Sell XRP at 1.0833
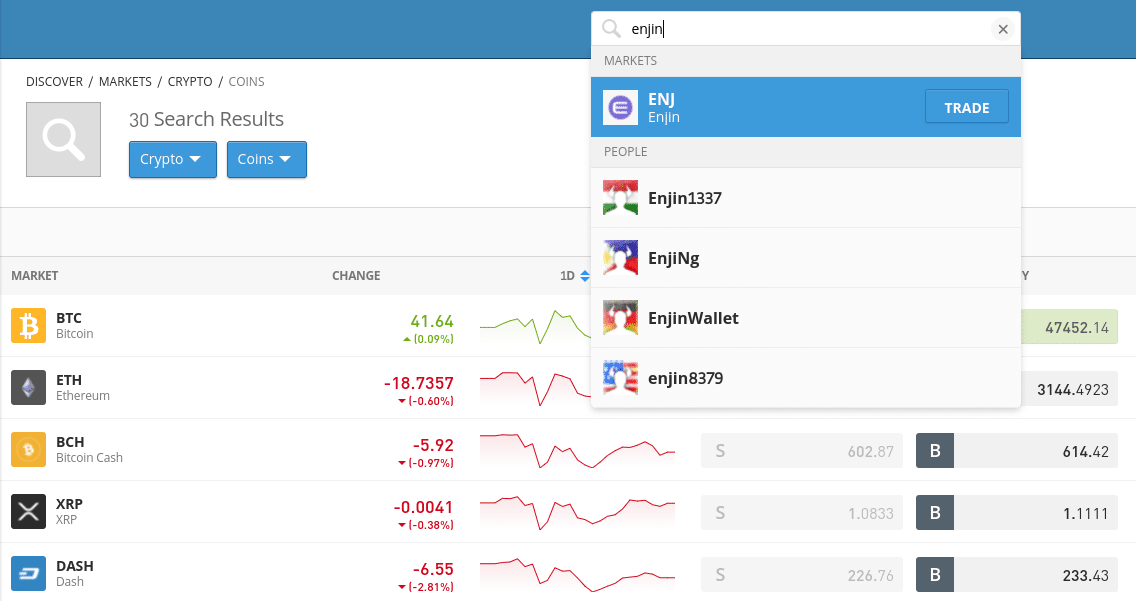This screenshot has height=601, width=1136. coord(802,513)
